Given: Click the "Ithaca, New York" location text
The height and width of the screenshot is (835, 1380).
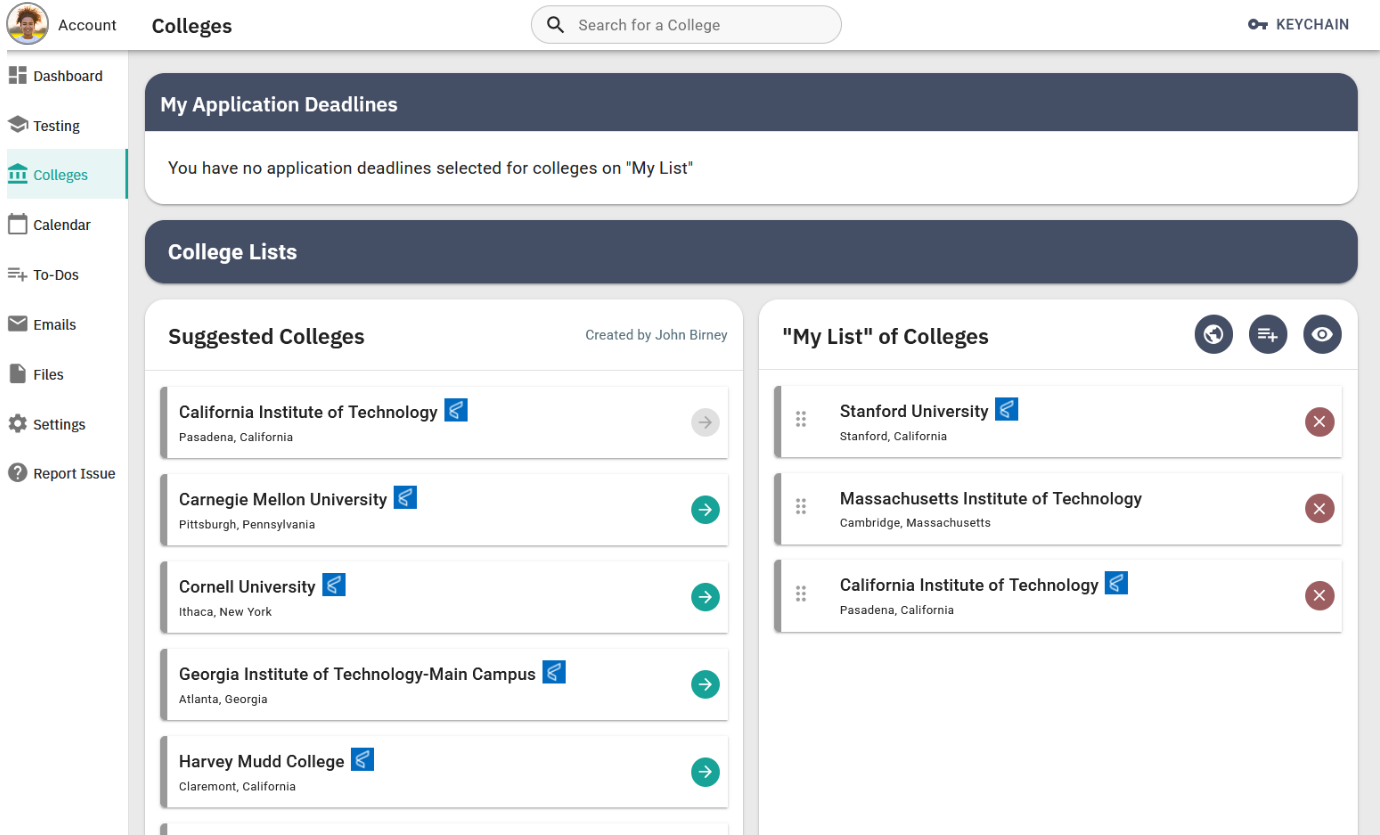Looking at the screenshot, I should [x=225, y=611].
